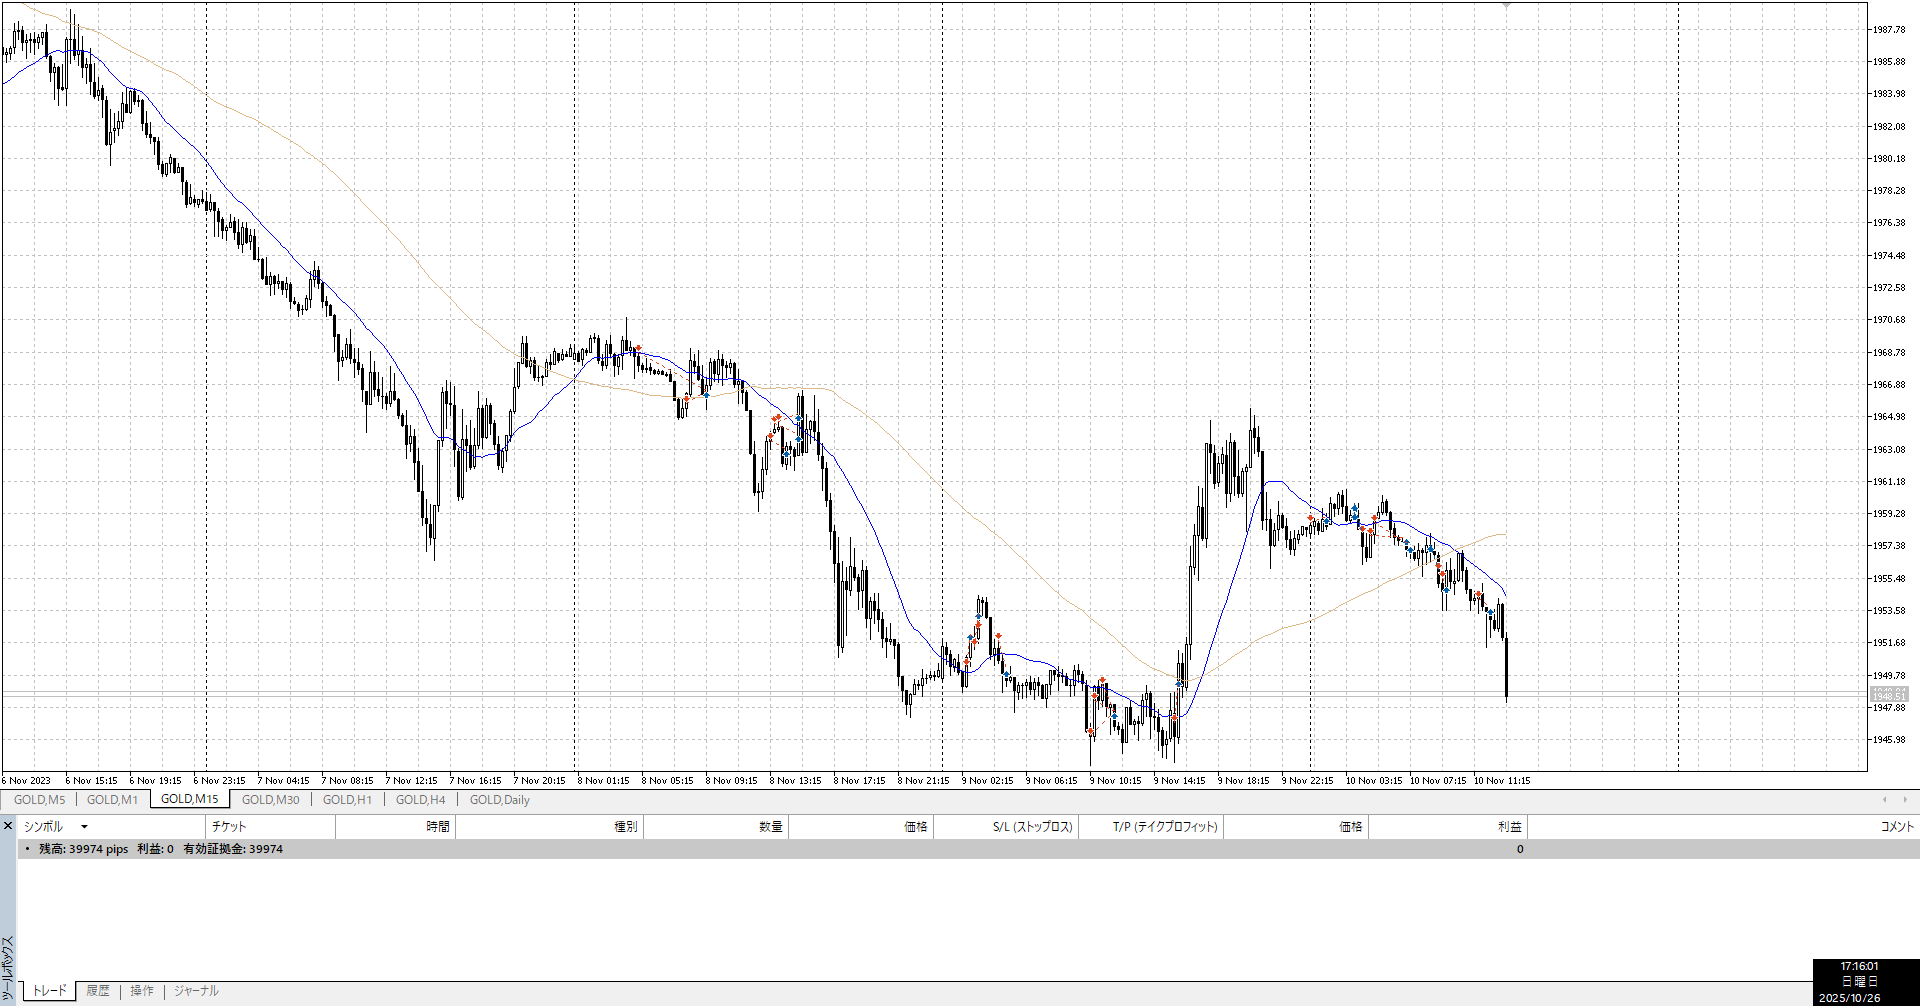
Task: Show the GOLD,H4 chart tab
Action: (420, 799)
